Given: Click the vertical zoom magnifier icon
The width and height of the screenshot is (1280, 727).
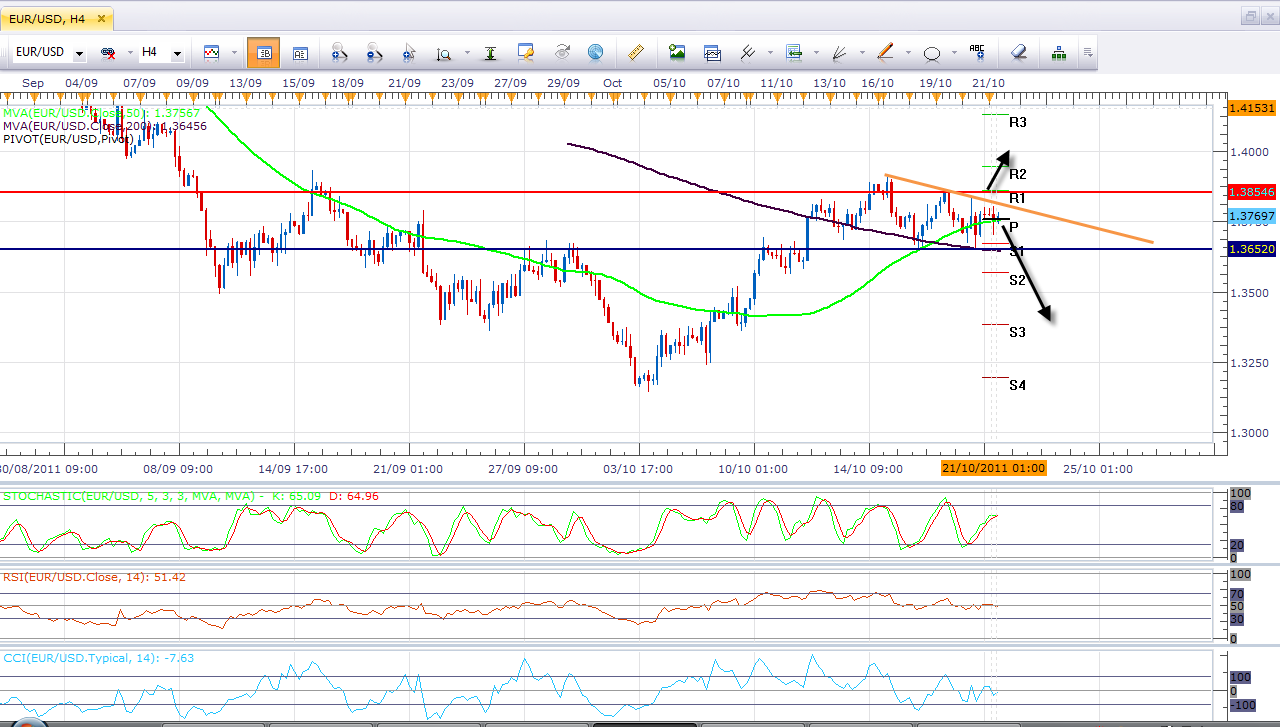Looking at the screenshot, I should point(443,52).
